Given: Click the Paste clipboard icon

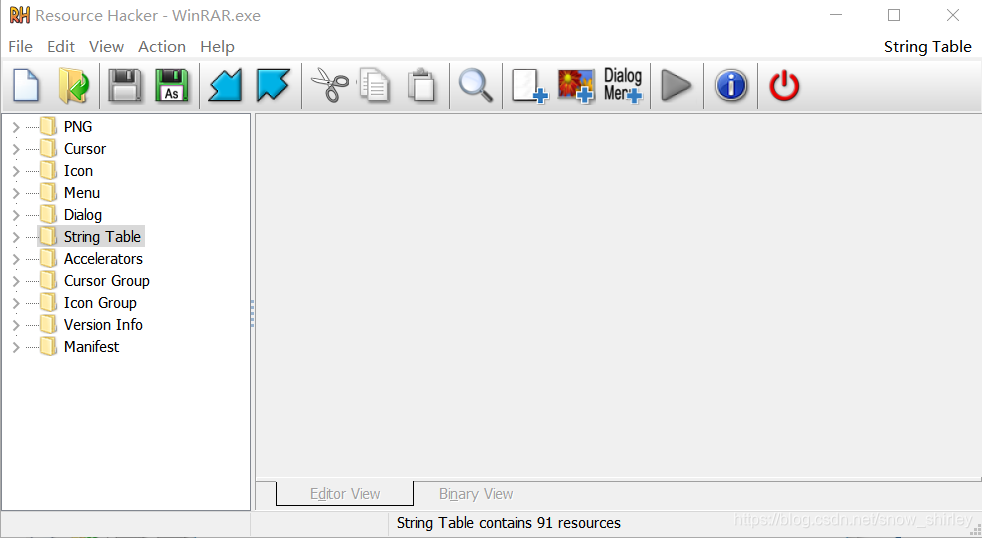Looking at the screenshot, I should coord(421,86).
